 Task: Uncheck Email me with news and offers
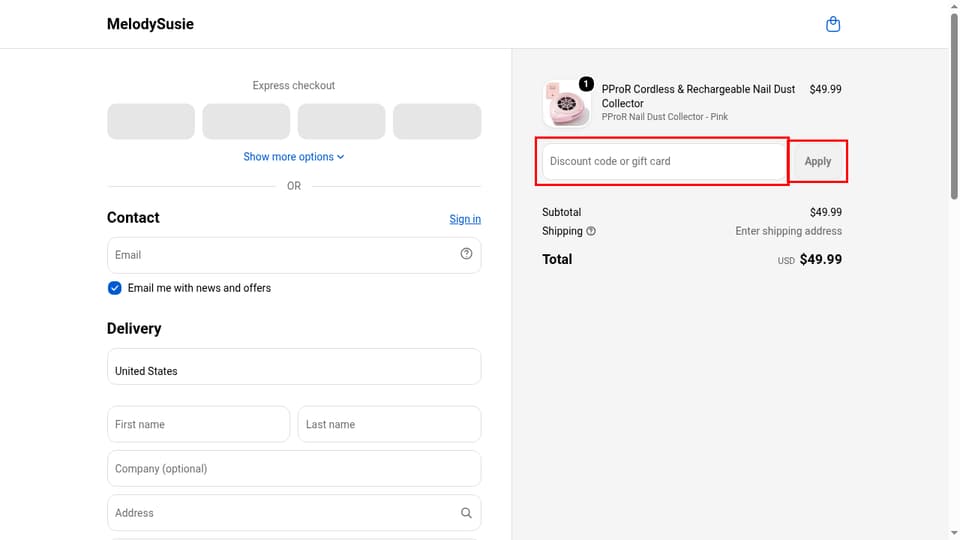point(114,288)
